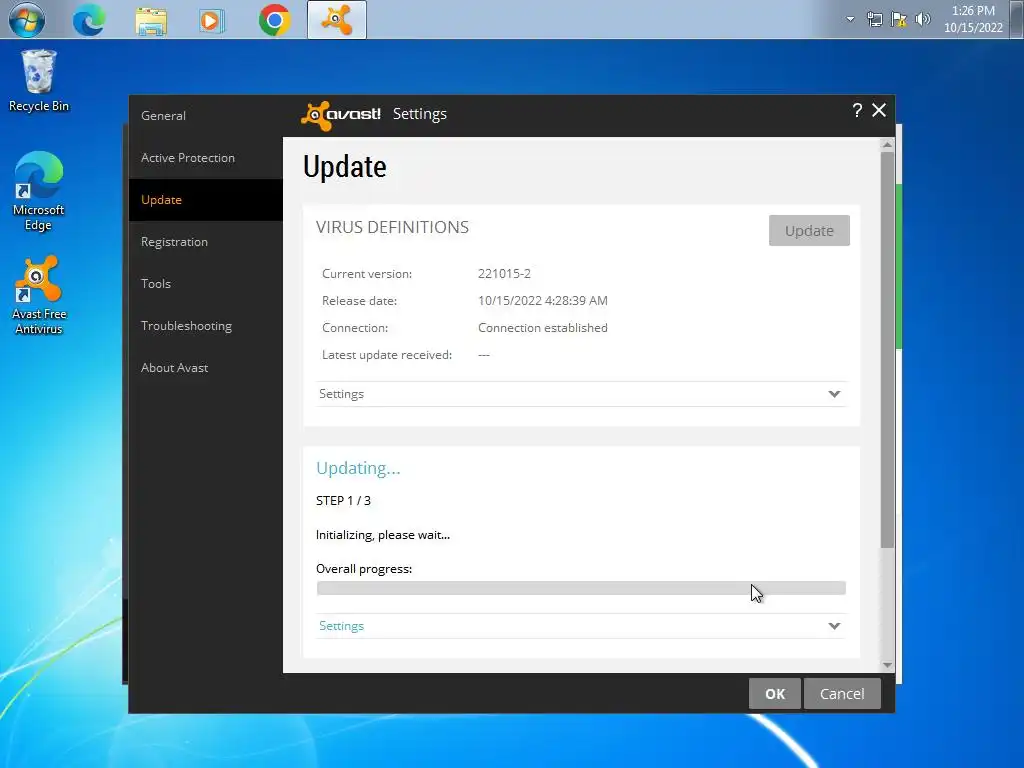Click the Cancel button

842,694
